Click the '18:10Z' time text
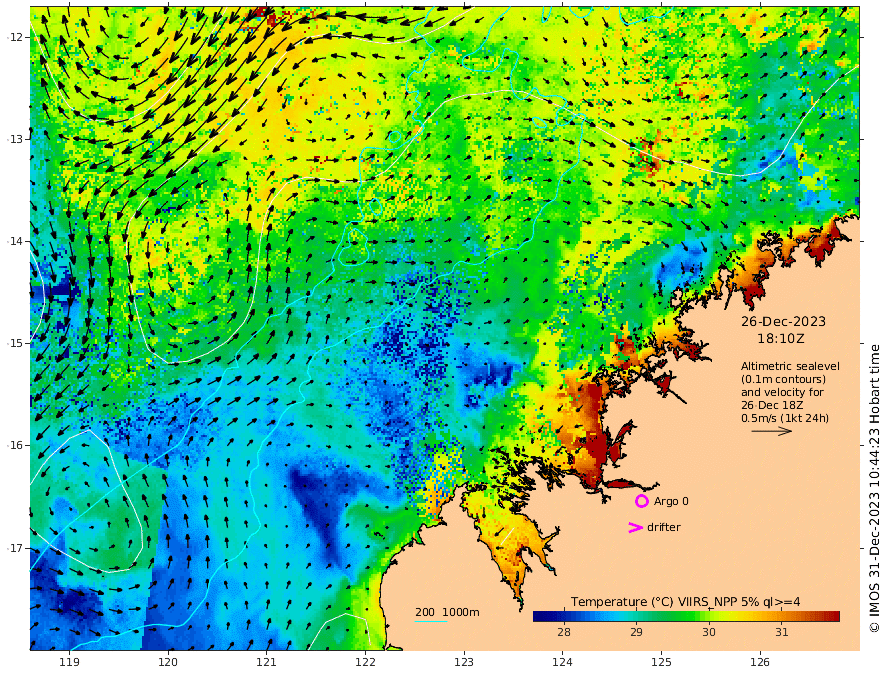Image resolution: width=880 pixels, height=680 pixels. (781, 339)
